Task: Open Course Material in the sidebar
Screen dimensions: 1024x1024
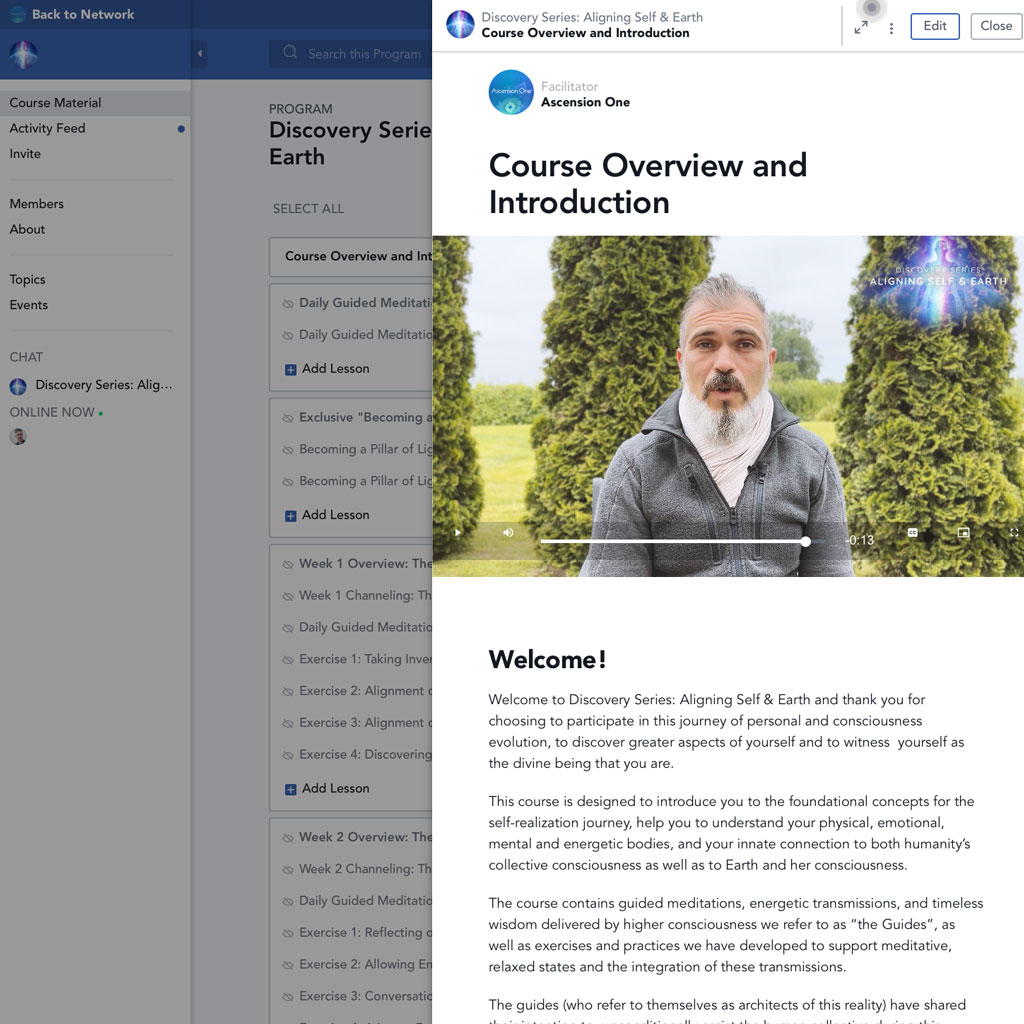Action: point(95,103)
